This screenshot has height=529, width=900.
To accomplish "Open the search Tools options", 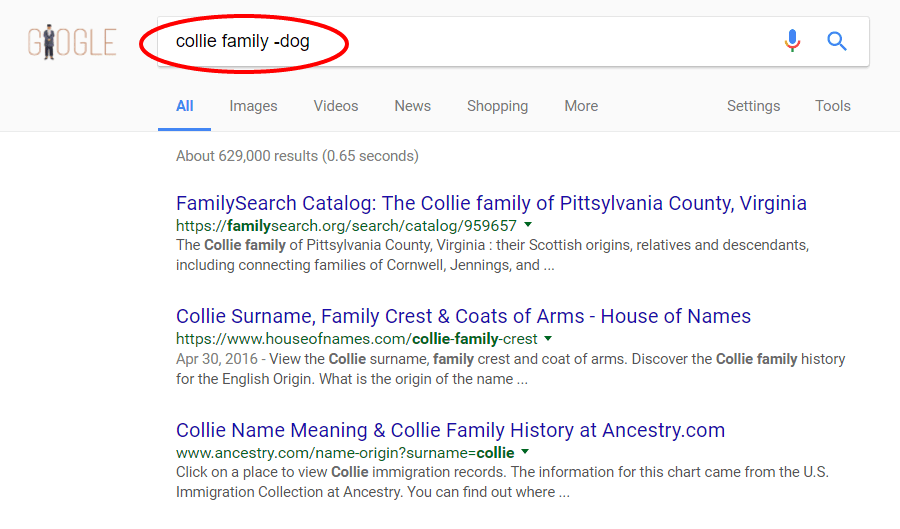I will tap(832, 106).
